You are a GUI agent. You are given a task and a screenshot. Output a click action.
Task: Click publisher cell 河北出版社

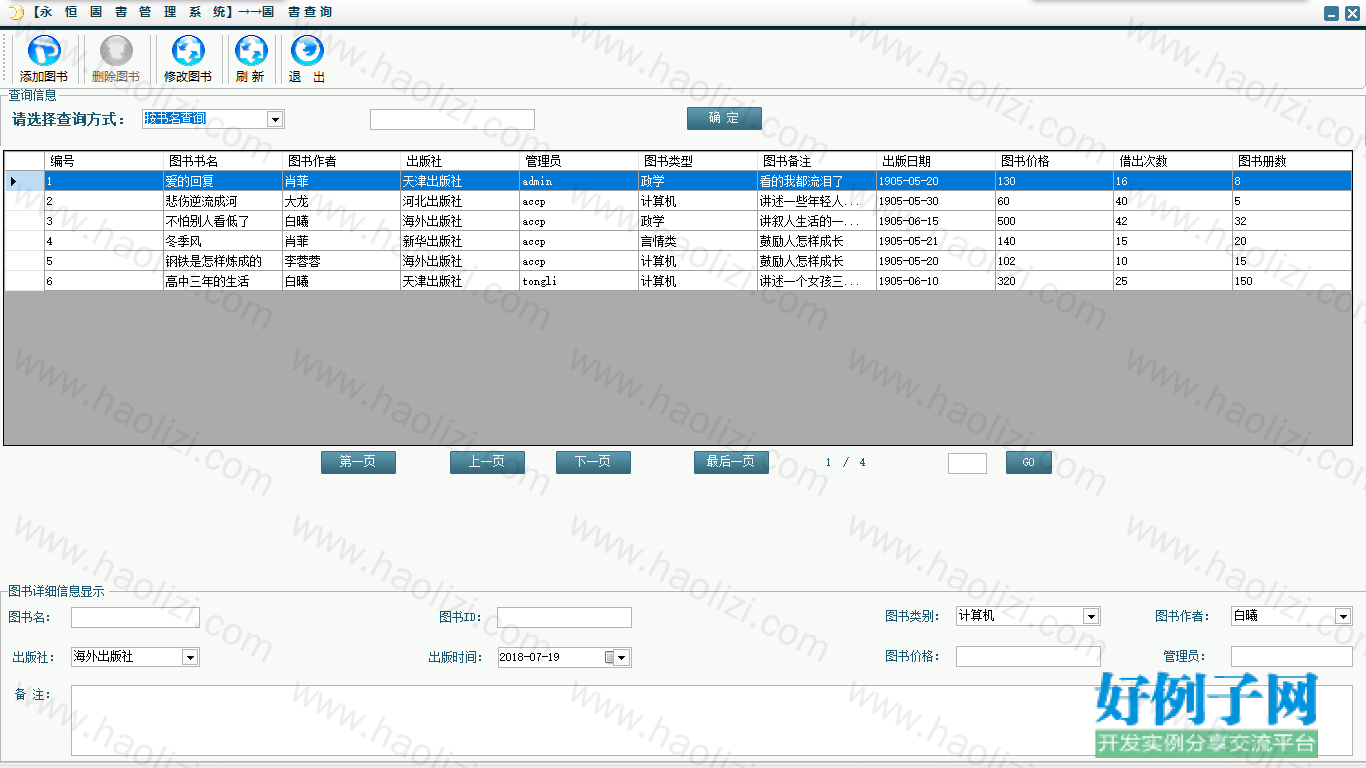[461, 201]
